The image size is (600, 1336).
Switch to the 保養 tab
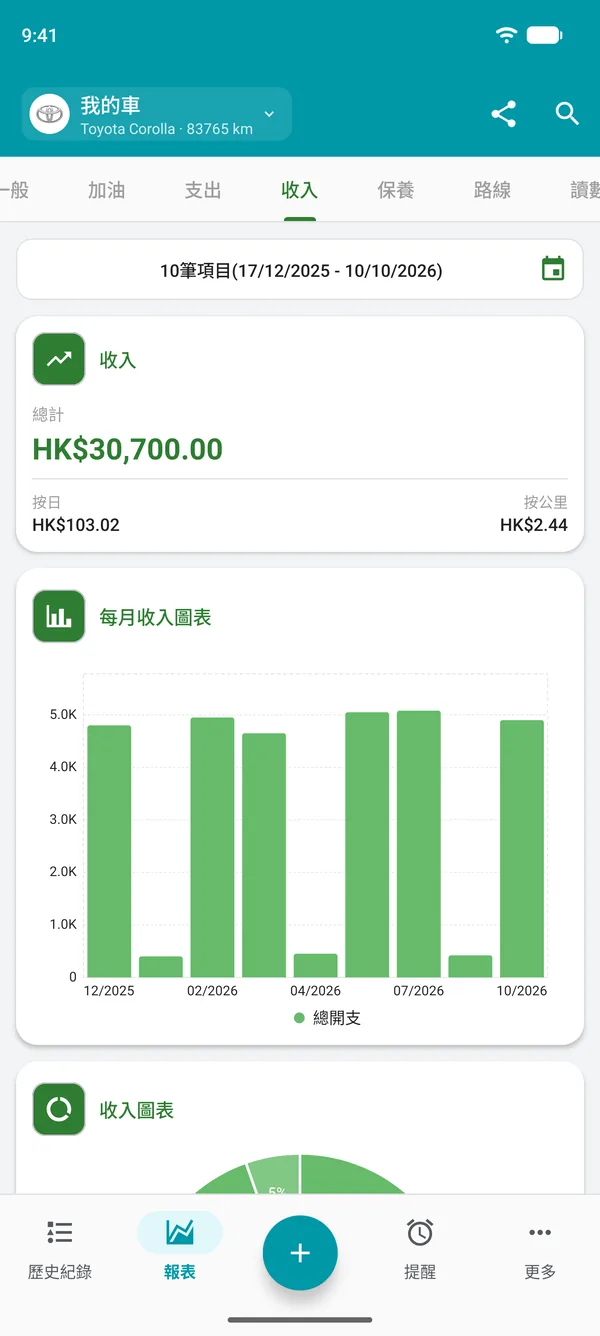[396, 190]
